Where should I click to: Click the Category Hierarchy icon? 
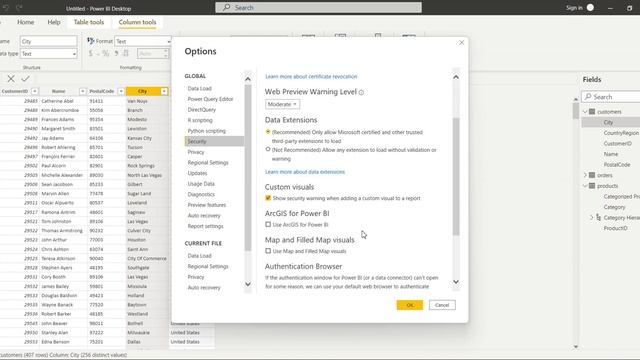coord(598,218)
